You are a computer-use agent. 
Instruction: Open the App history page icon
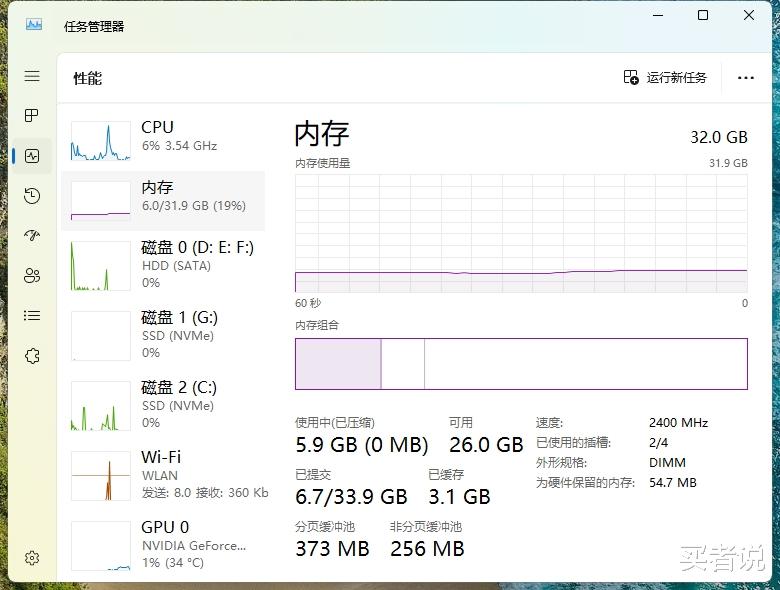[x=32, y=196]
